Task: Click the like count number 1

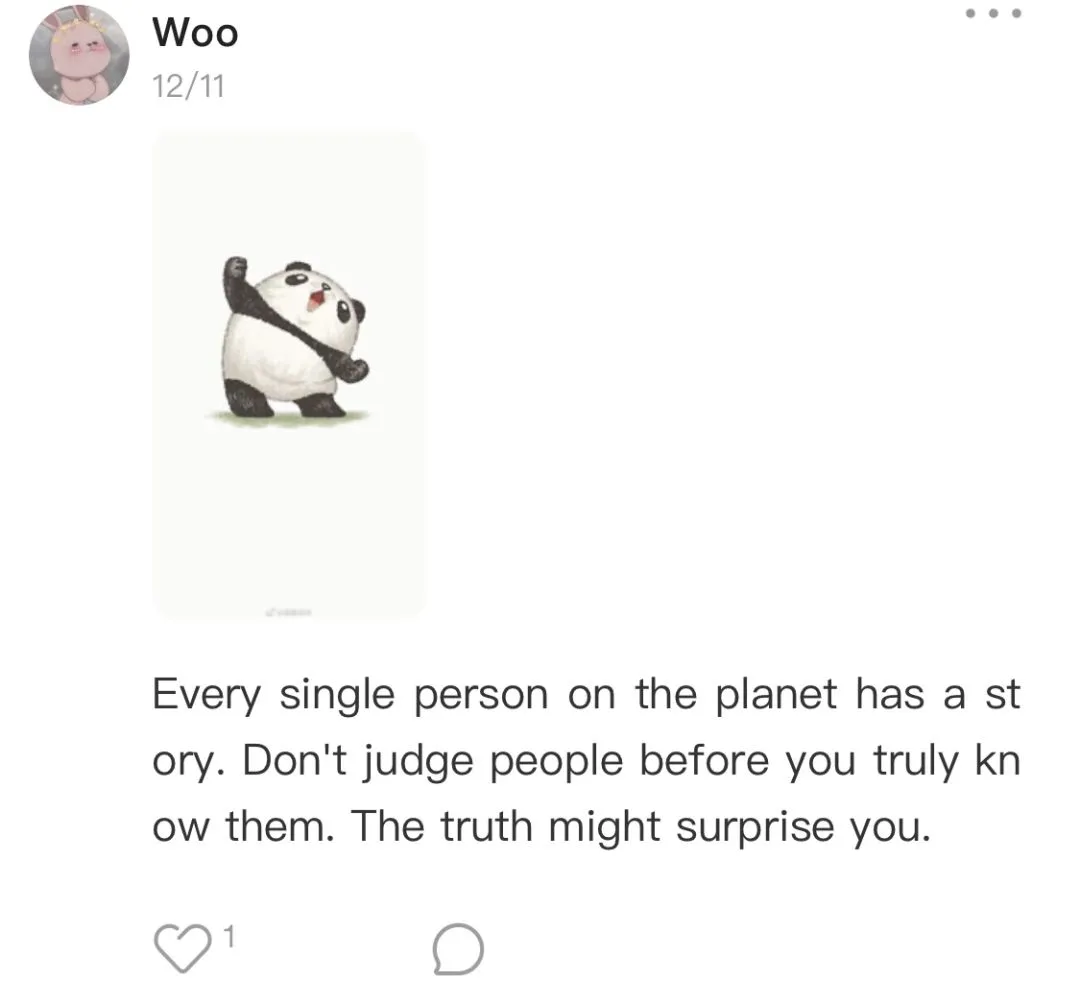Action: (x=229, y=936)
